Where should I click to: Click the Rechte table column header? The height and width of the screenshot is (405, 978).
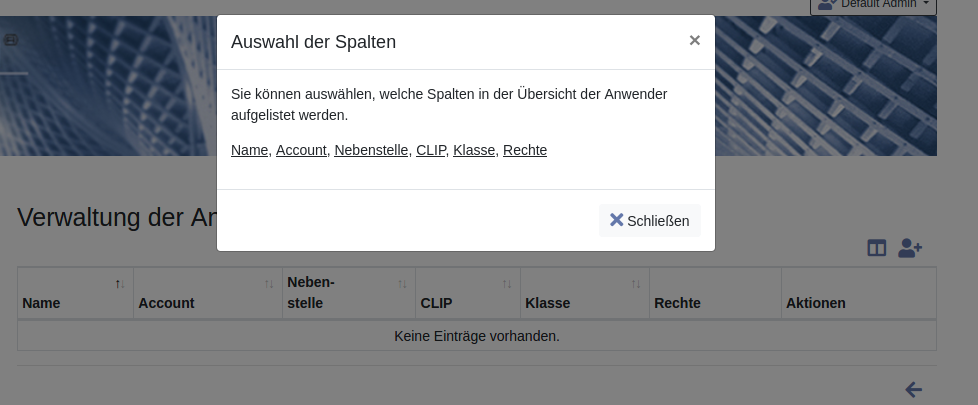pos(677,303)
